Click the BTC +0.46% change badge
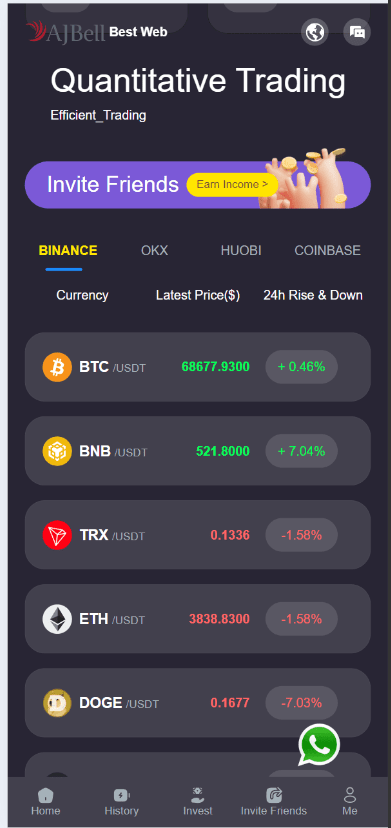Screen dimensions: 391x828 point(301,366)
